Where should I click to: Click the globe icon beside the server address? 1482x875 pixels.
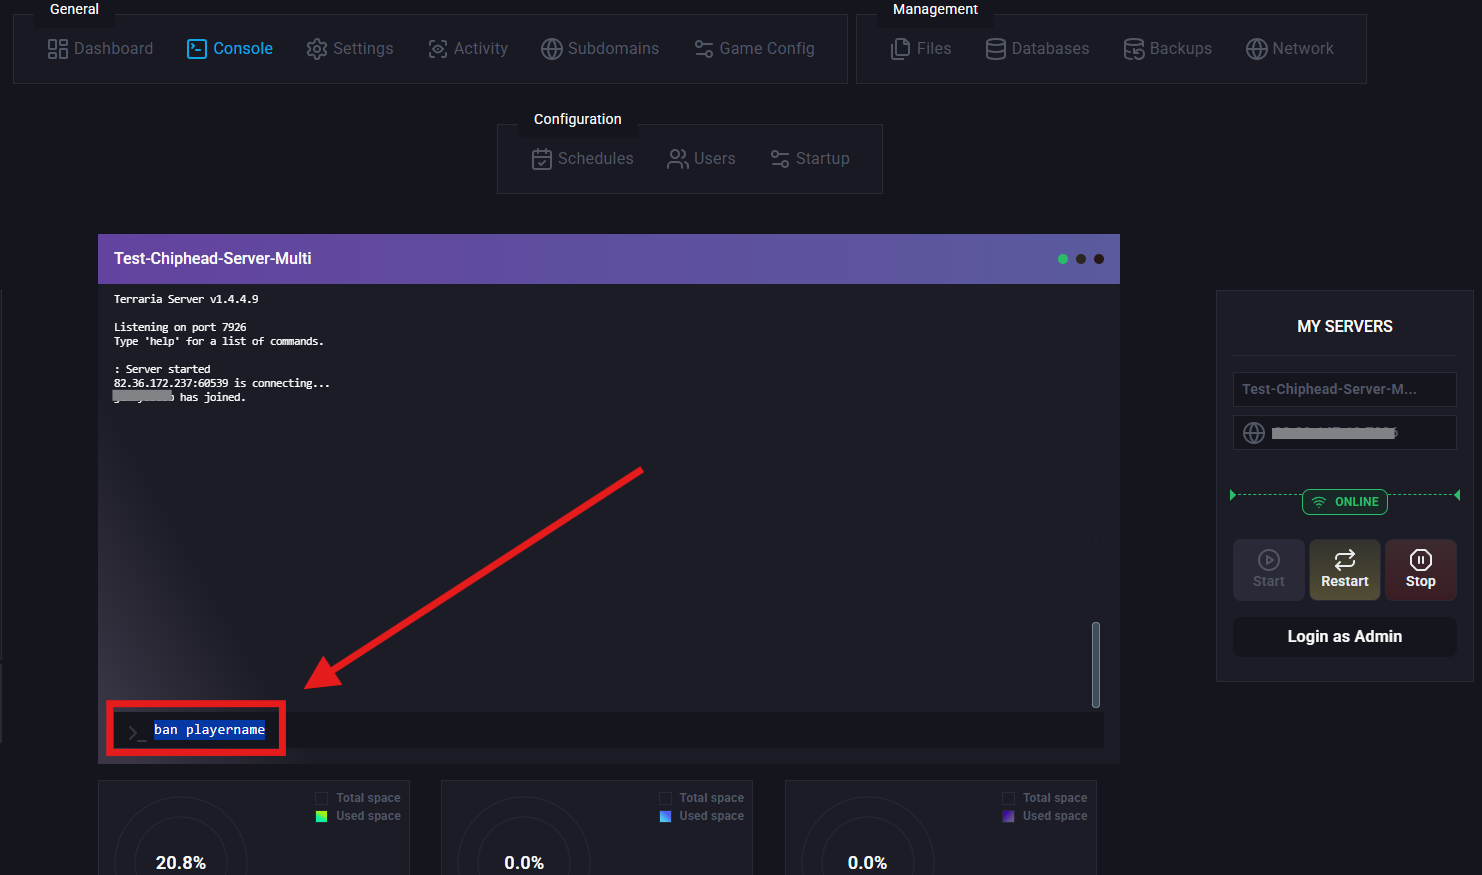coord(1254,433)
